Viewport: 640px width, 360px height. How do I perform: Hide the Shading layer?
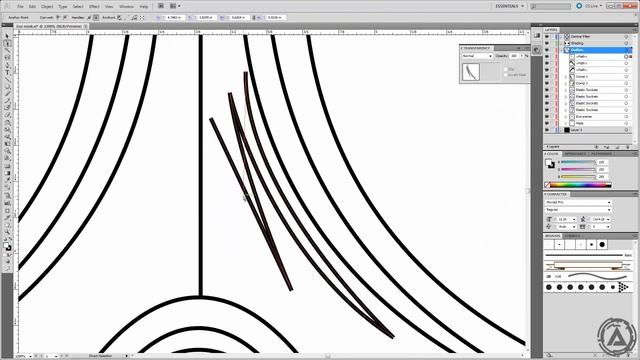(547, 43)
